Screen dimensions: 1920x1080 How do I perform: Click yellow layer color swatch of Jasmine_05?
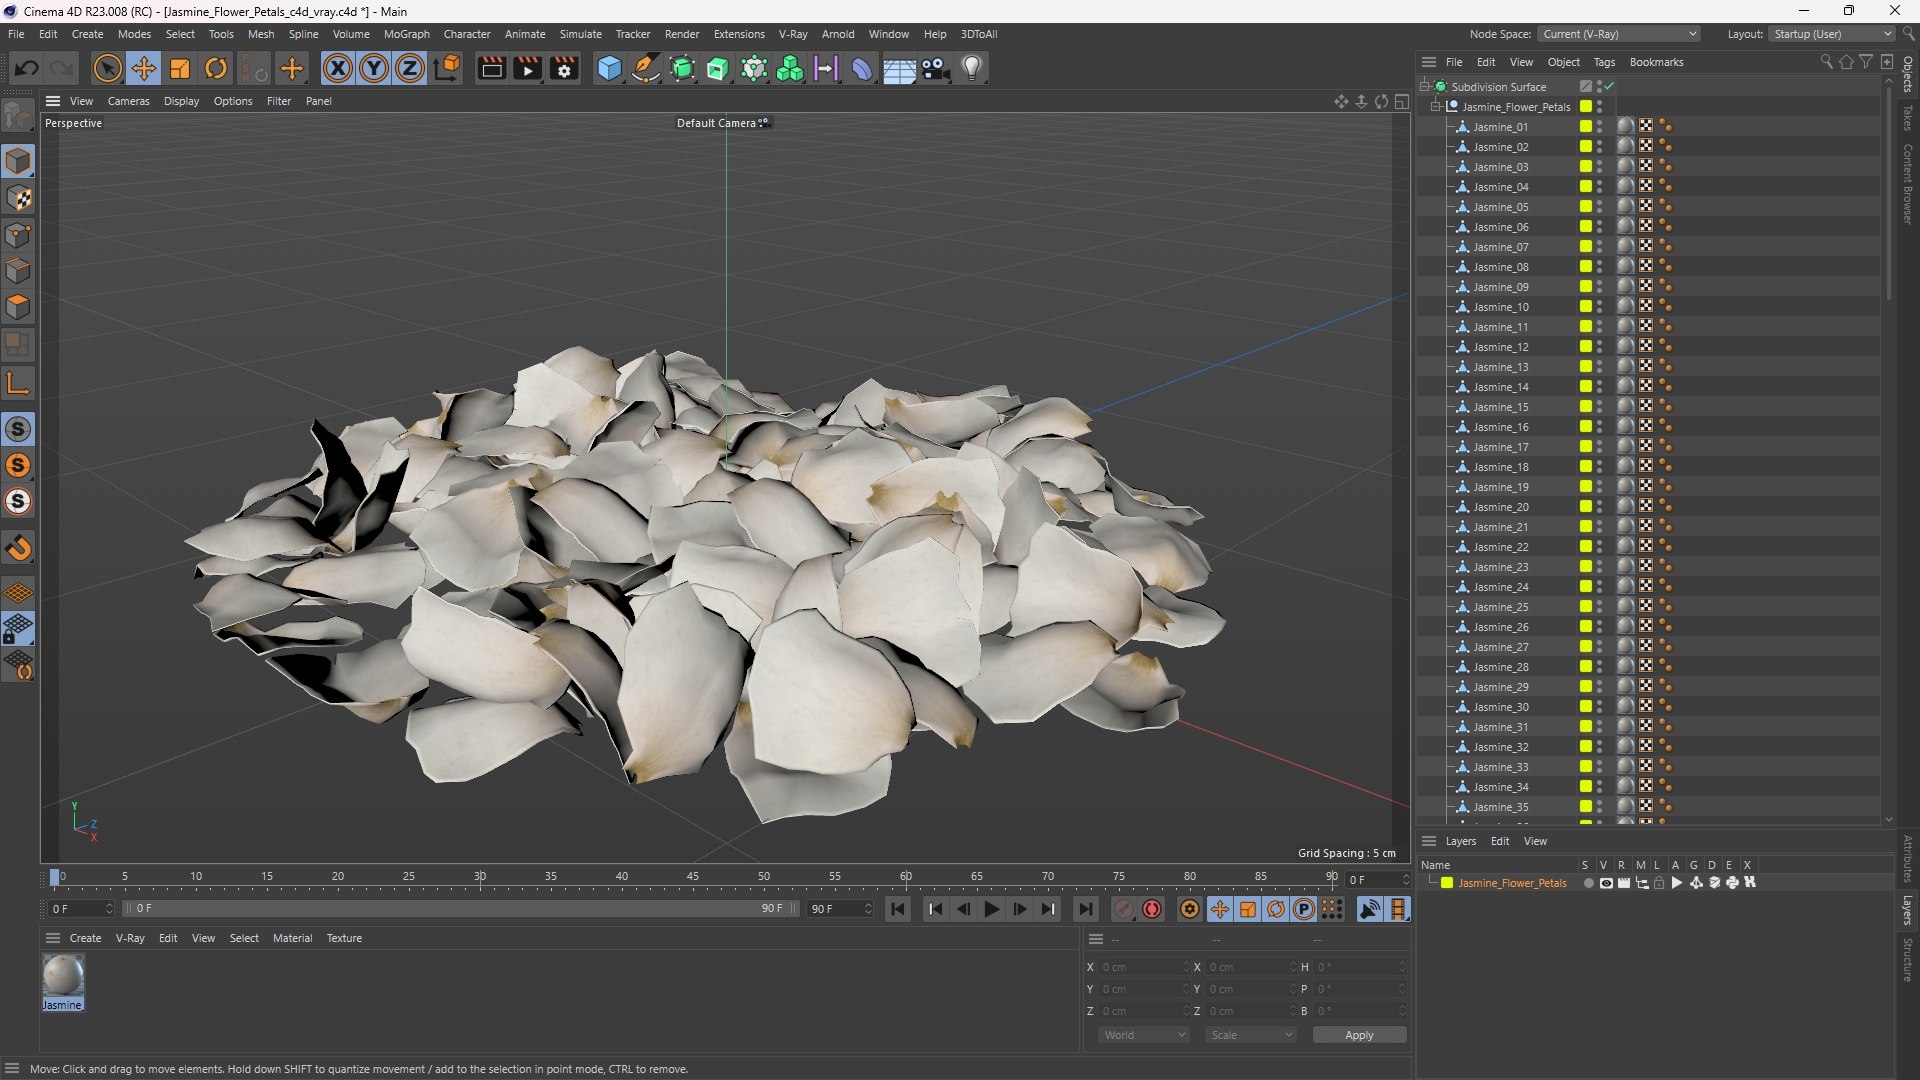coord(1585,207)
